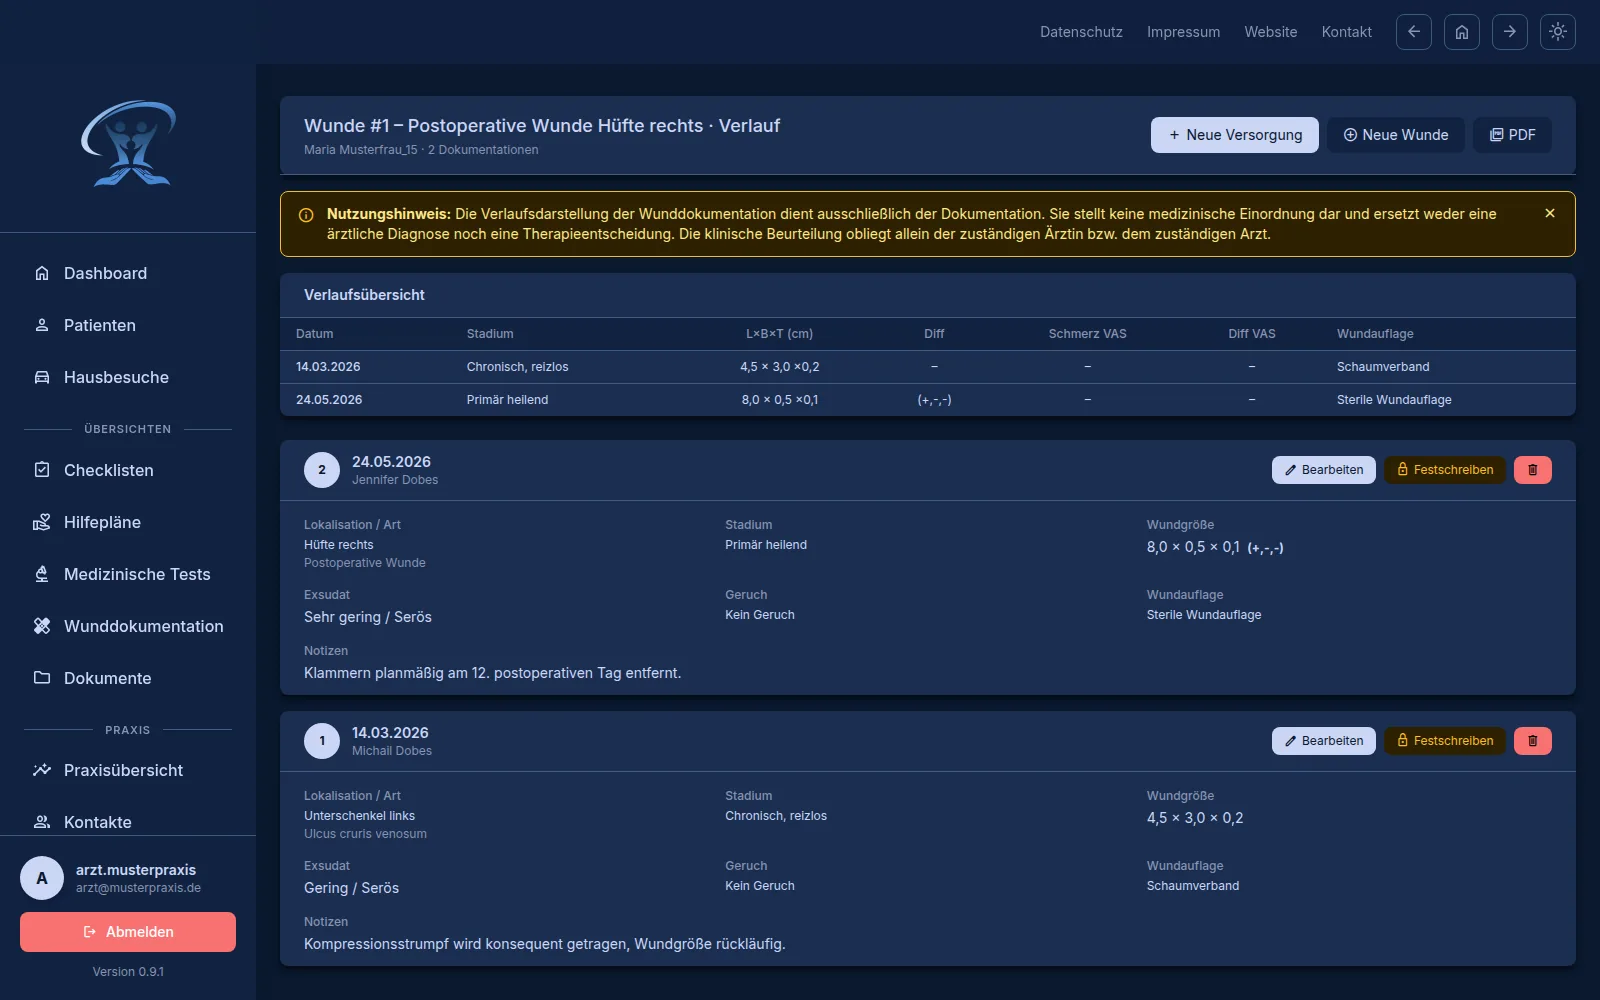The width and height of the screenshot is (1600, 1000).
Task: Open the Datenschutz link
Action: (1081, 32)
